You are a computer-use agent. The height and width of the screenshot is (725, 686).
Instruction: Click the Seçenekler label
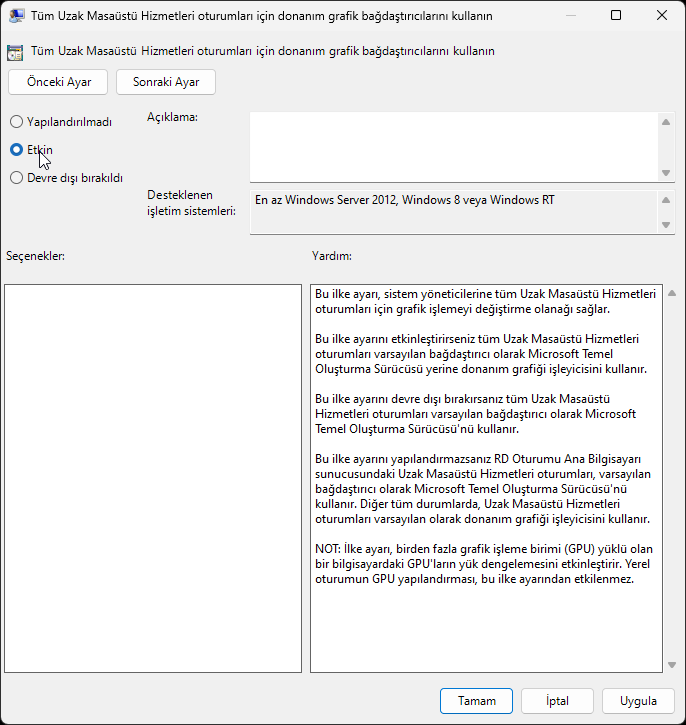pos(35,256)
